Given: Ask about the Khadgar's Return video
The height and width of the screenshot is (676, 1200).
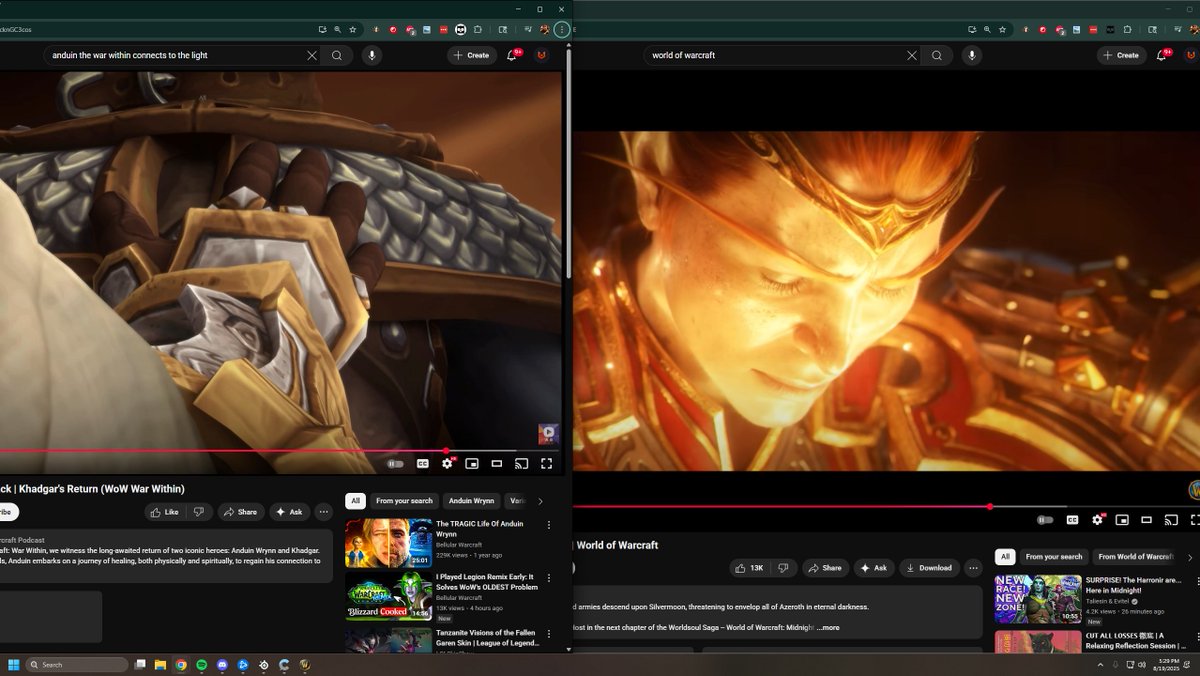Looking at the screenshot, I should [x=289, y=512].
